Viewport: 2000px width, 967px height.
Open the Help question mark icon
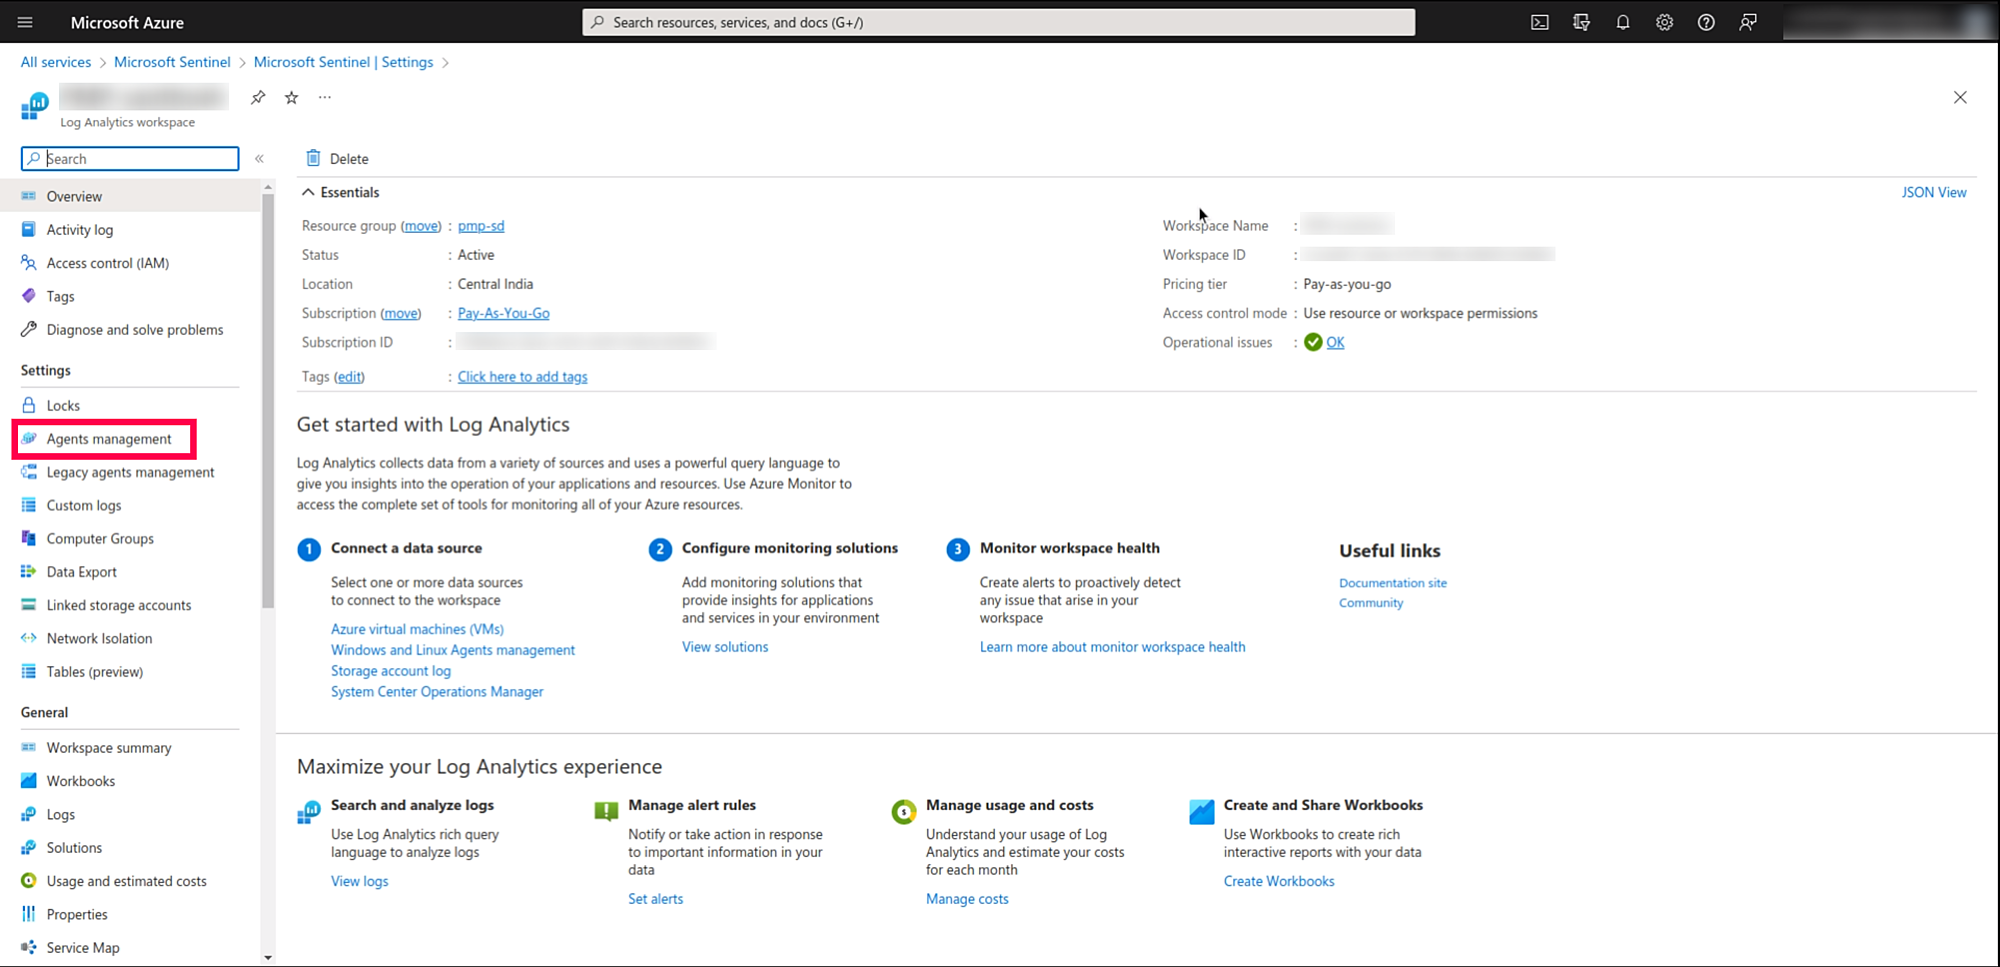1706,22
